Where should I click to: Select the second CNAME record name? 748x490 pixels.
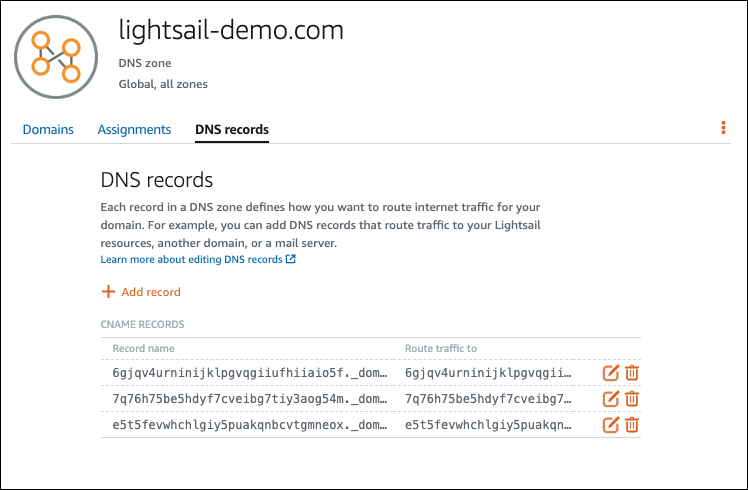[250, 399]
